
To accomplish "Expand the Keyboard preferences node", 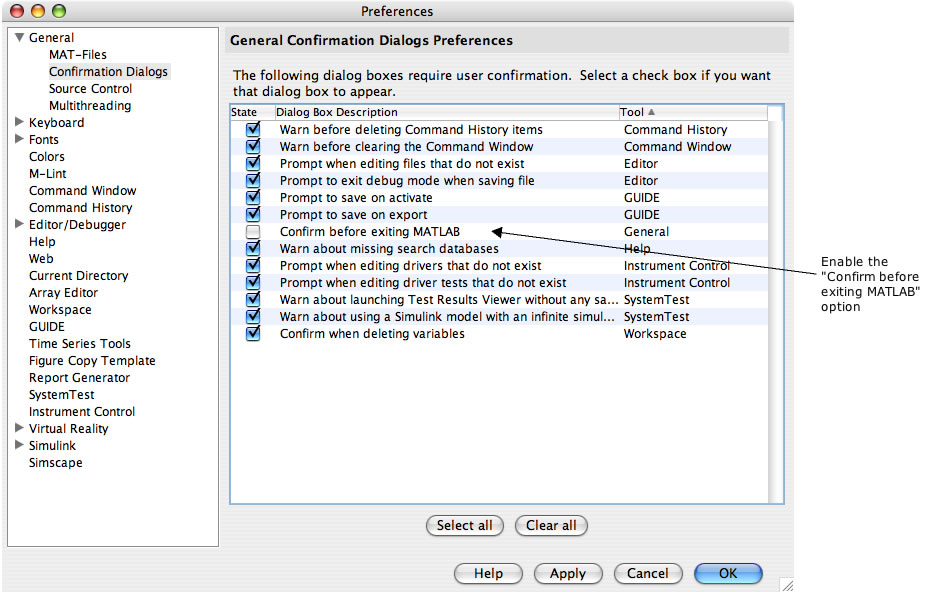I will (x=19, y=123).
